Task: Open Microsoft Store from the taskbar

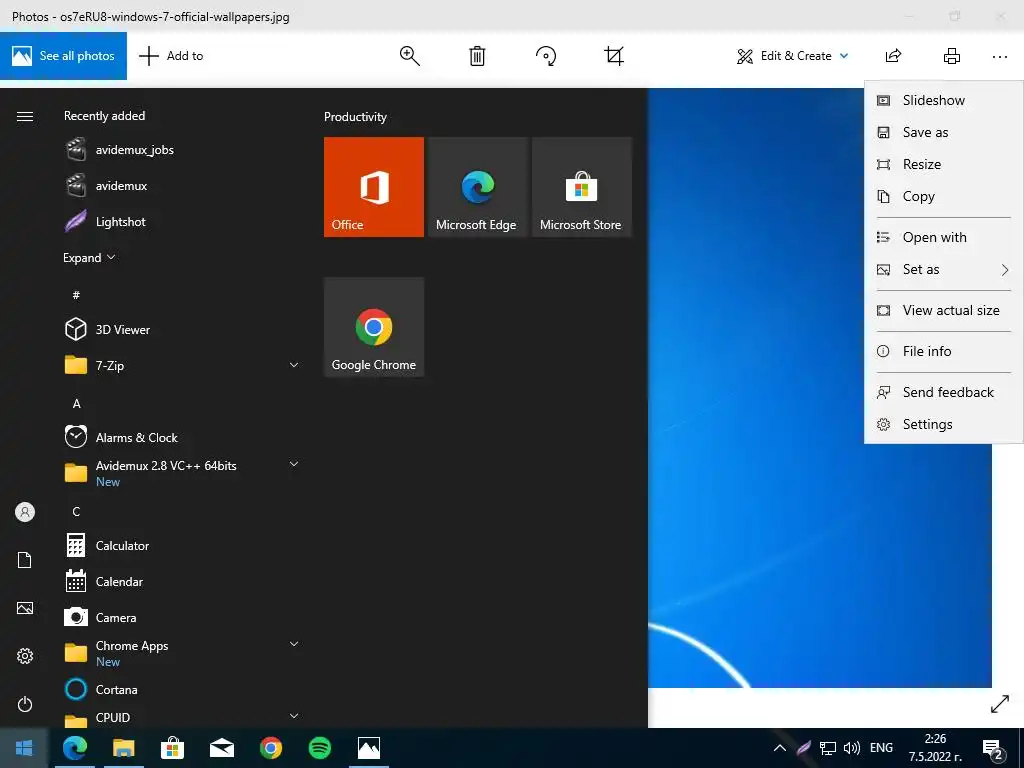Action: click(172, 748)
